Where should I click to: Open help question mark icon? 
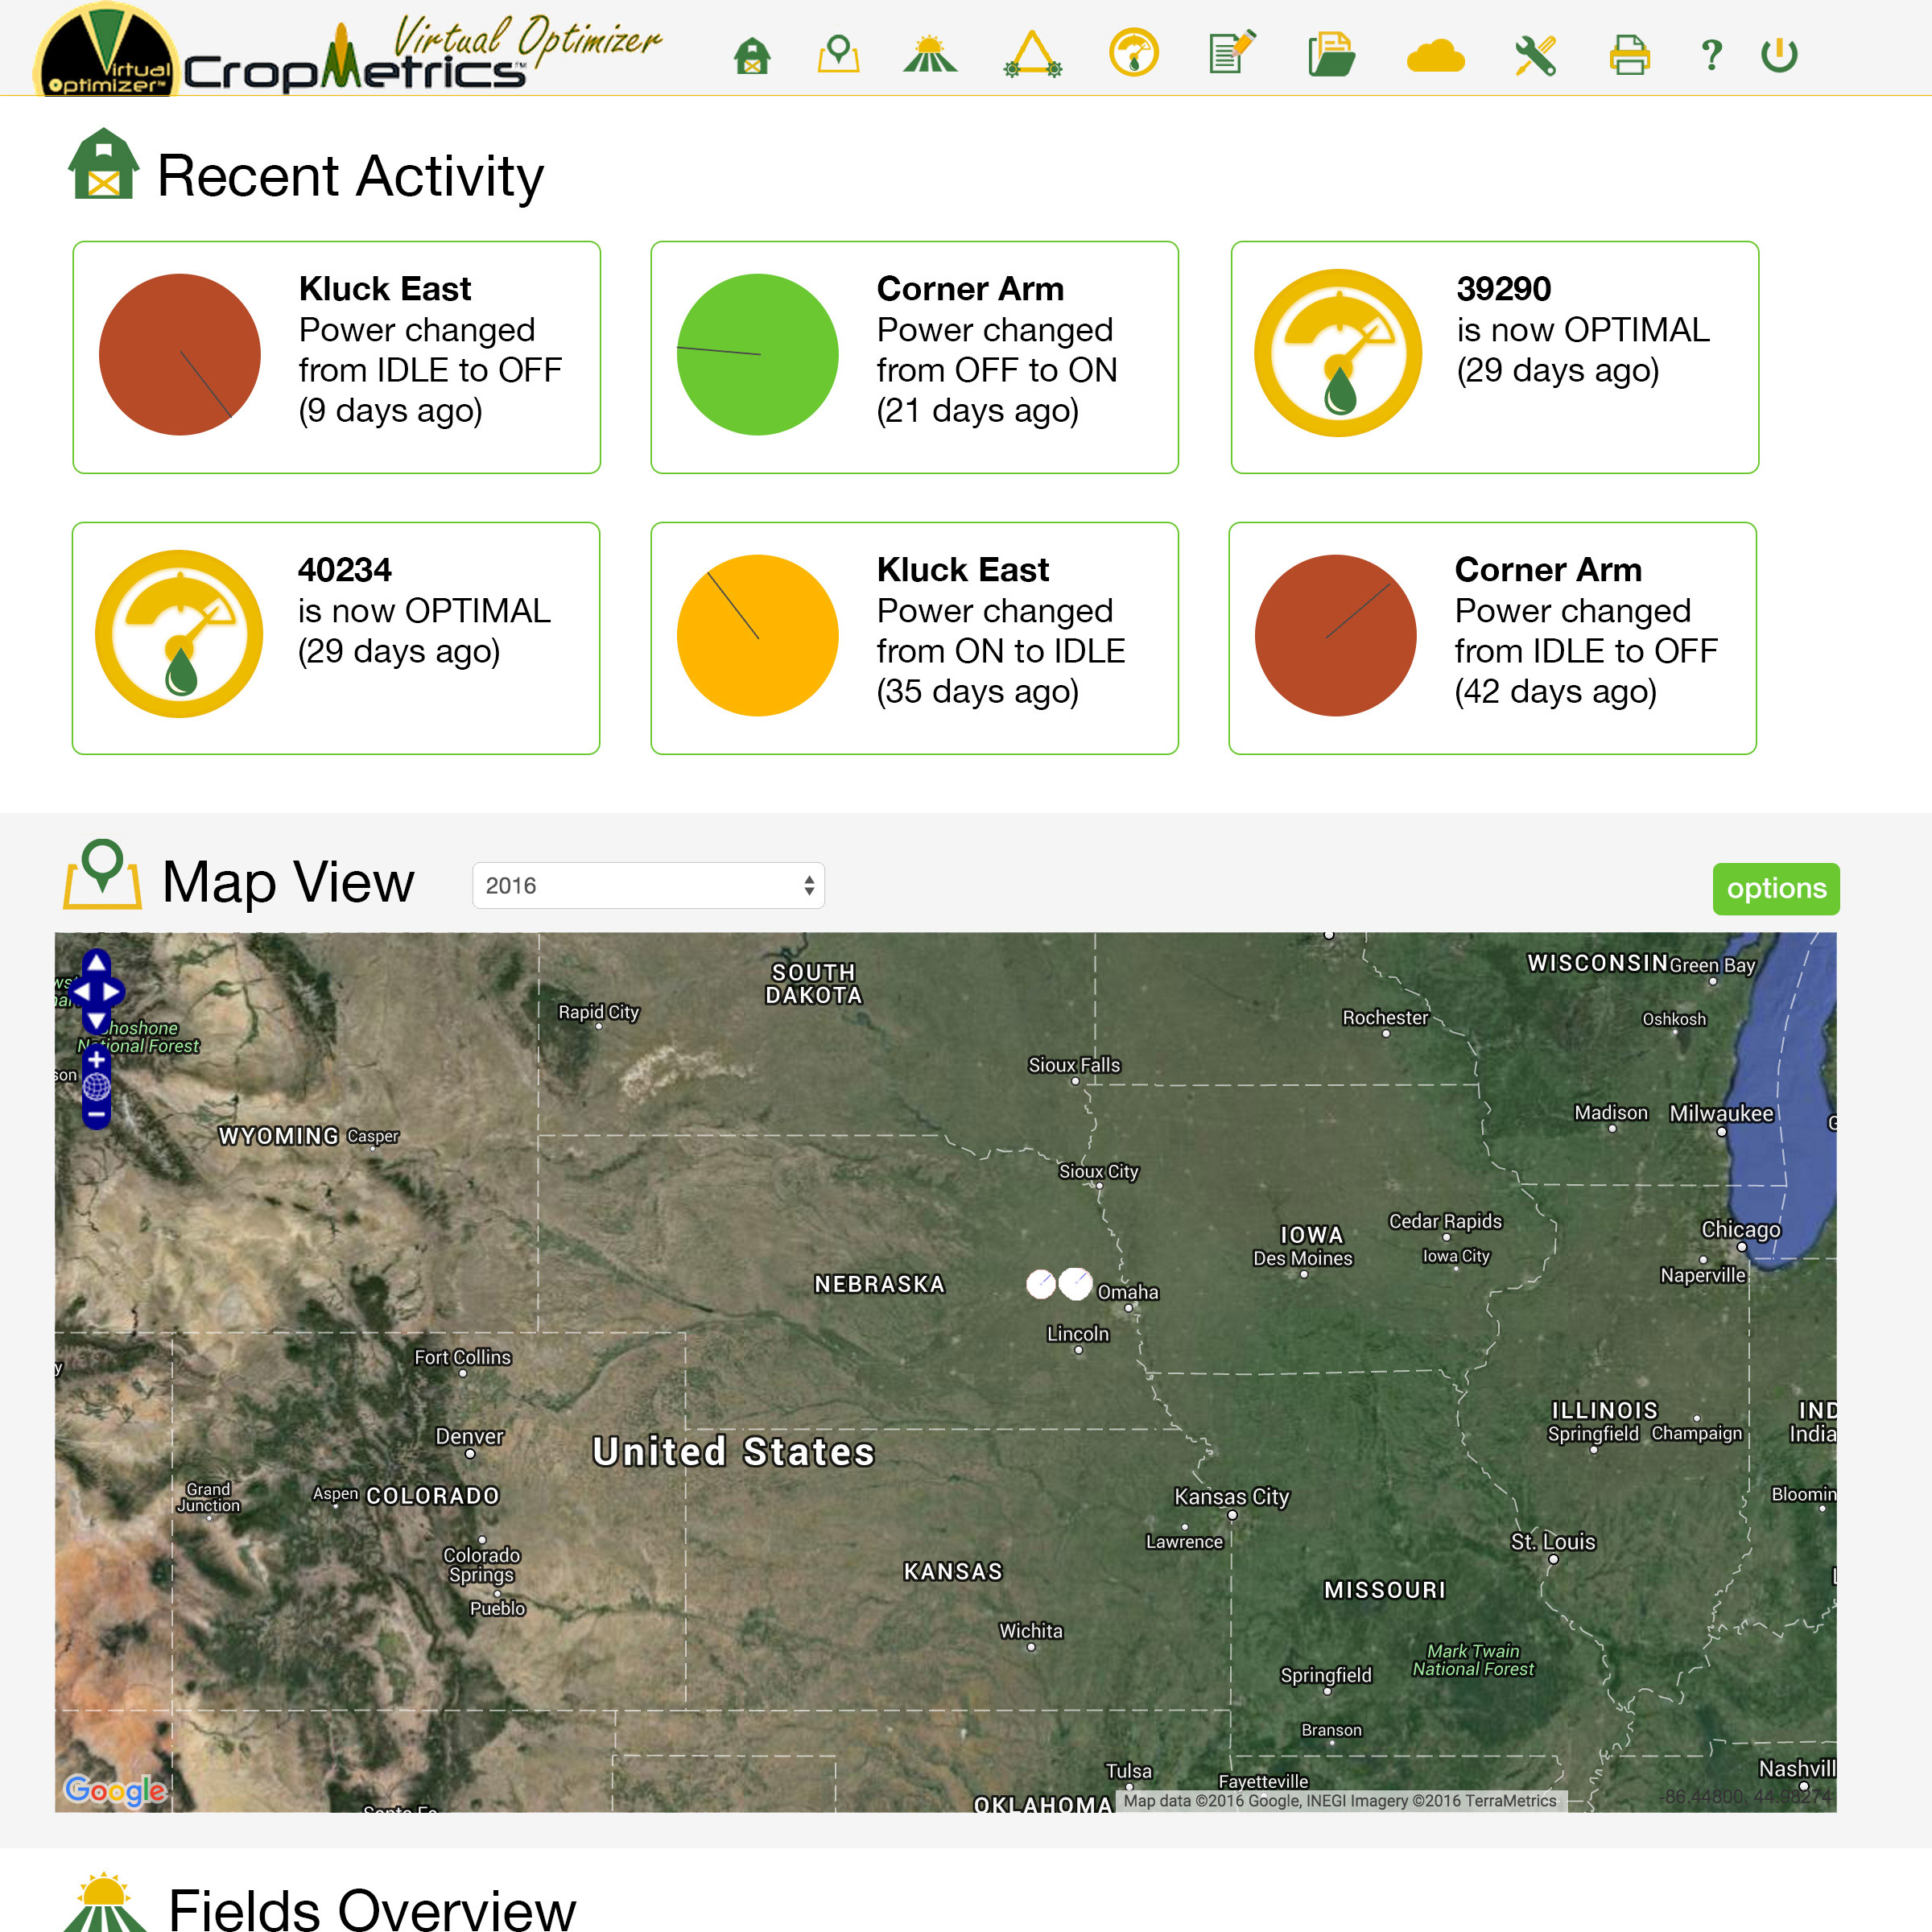(x=1711, y=55)
